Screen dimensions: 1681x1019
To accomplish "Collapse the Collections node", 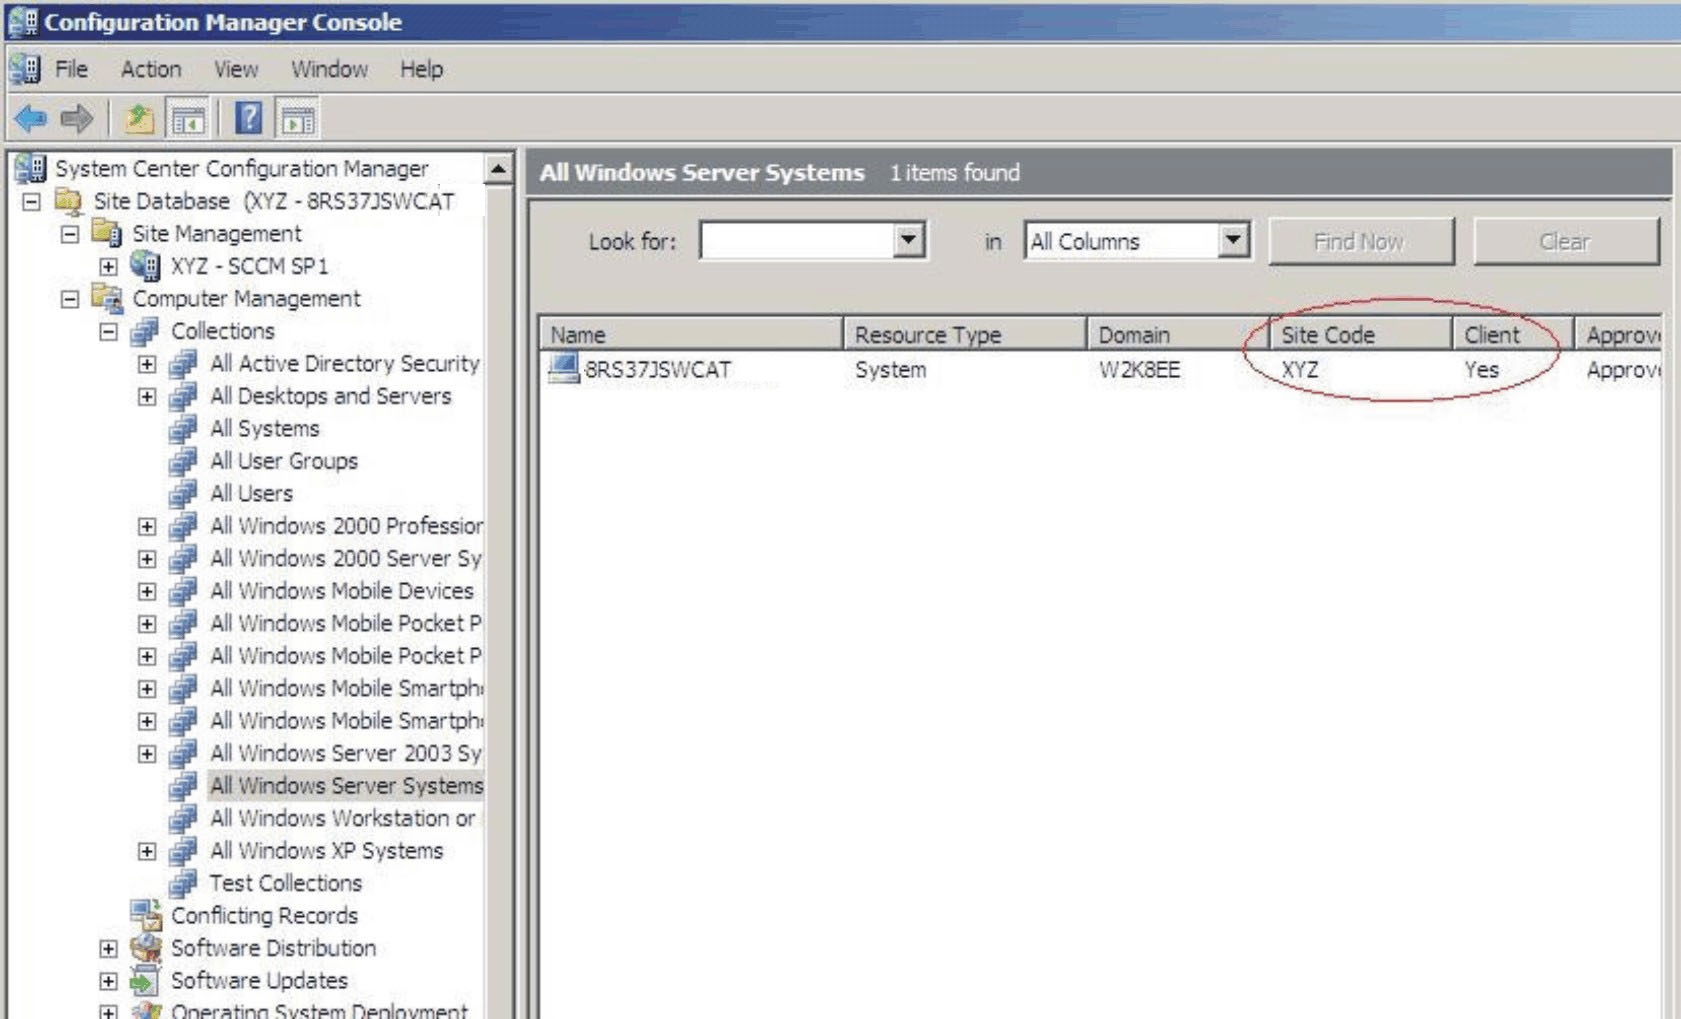I will 108,332.
